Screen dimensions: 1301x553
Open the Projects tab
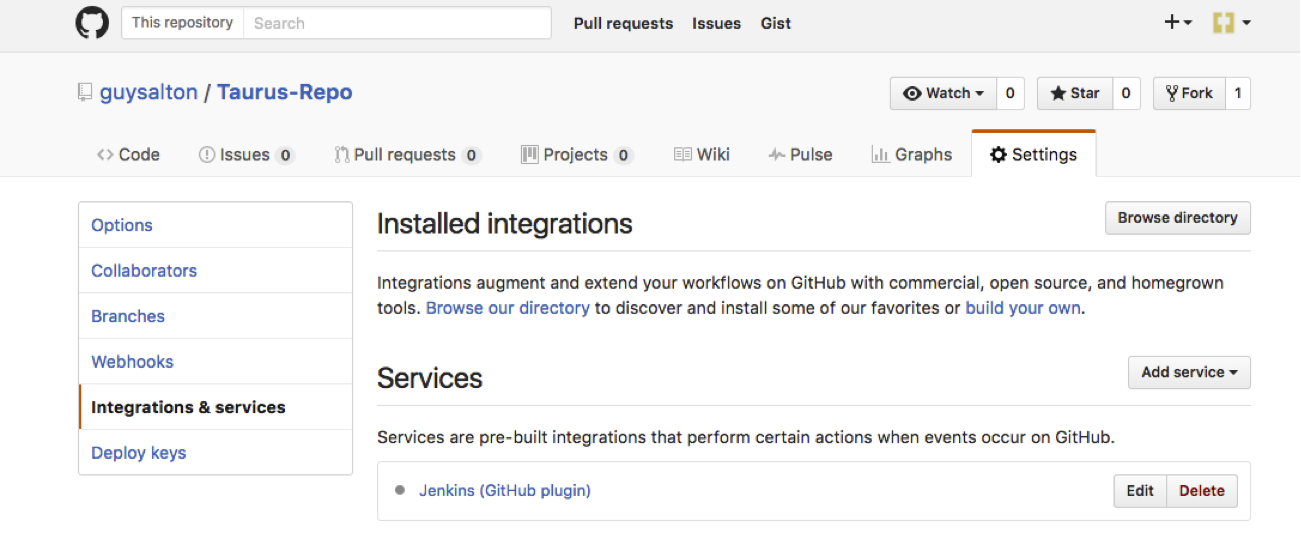[576, 154]
